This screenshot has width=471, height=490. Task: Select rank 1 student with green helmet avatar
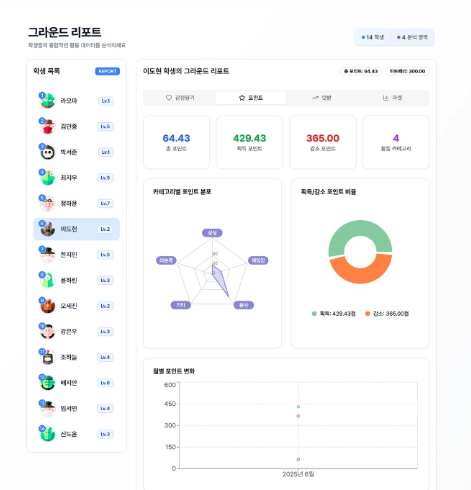coord(76,101)
